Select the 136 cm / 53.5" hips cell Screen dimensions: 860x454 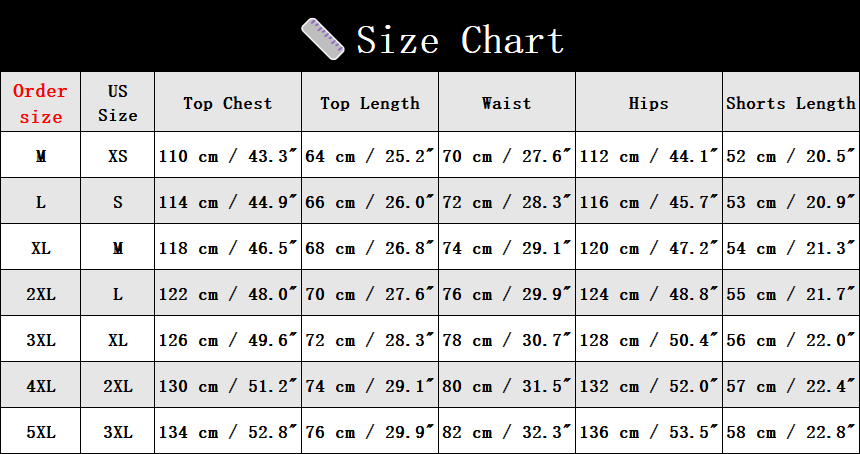click(x=649, y=432)
